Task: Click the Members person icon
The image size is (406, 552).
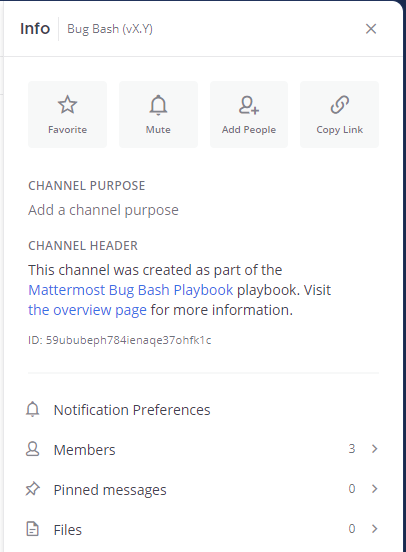Action: 33,449
